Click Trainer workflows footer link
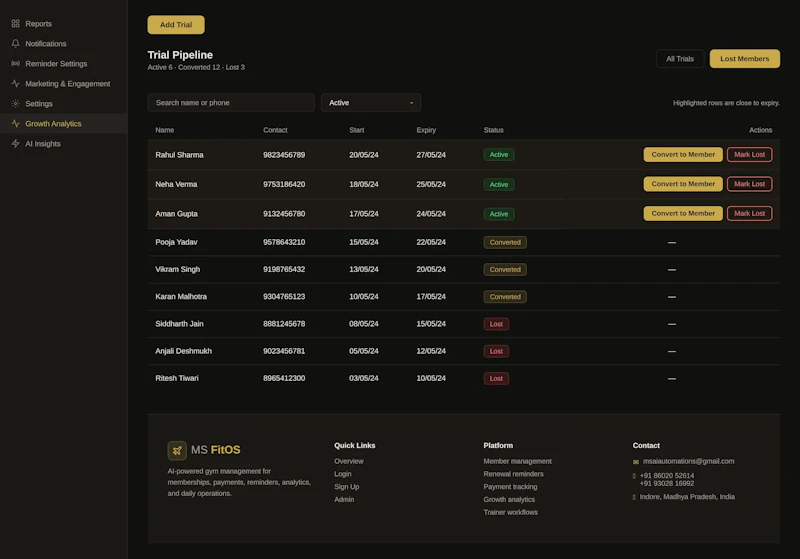The height and width of the screenshot is (559, 800). [510, 512]
